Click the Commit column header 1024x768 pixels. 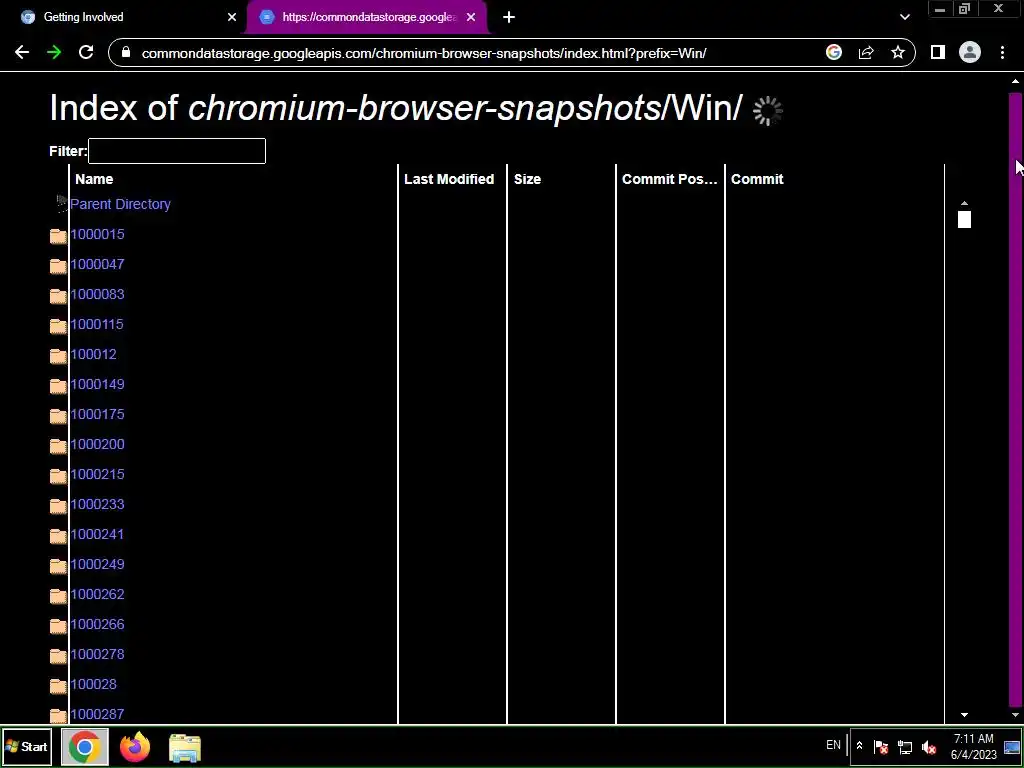[x=757, y=180]
